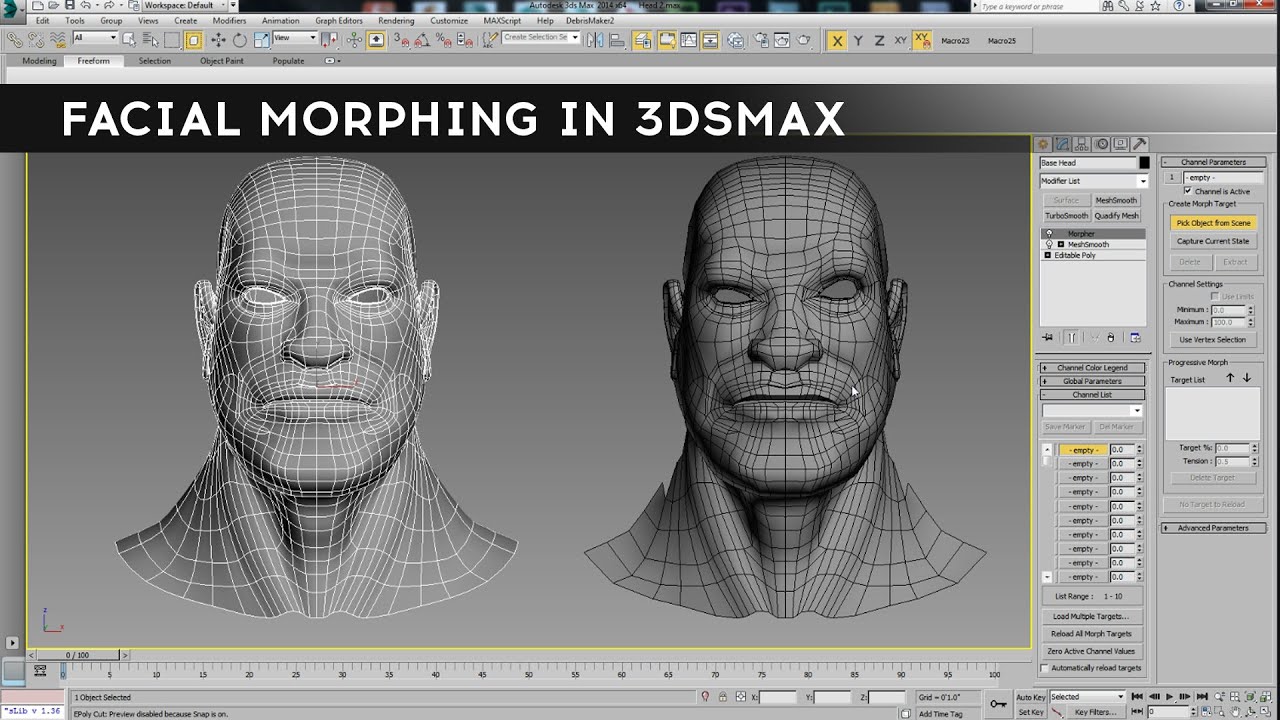The image size is (1280, 720).
Task: Click Load Multiple Targets button
Action: click(1091, 616)
